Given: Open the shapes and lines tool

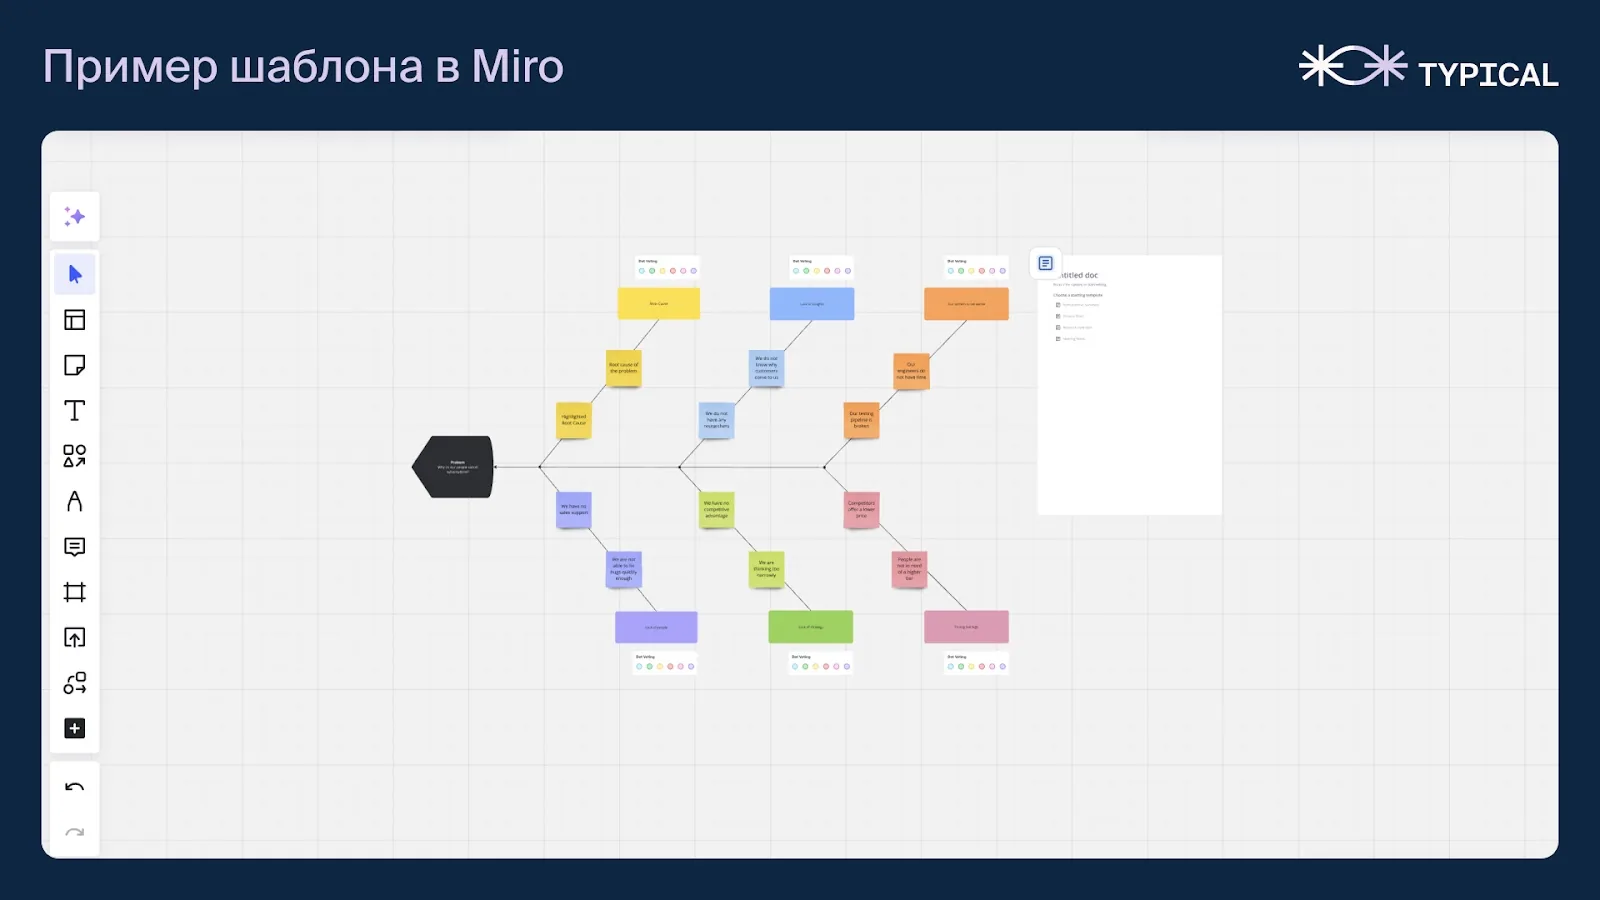Looking at the screenshot, I should 75,456.
